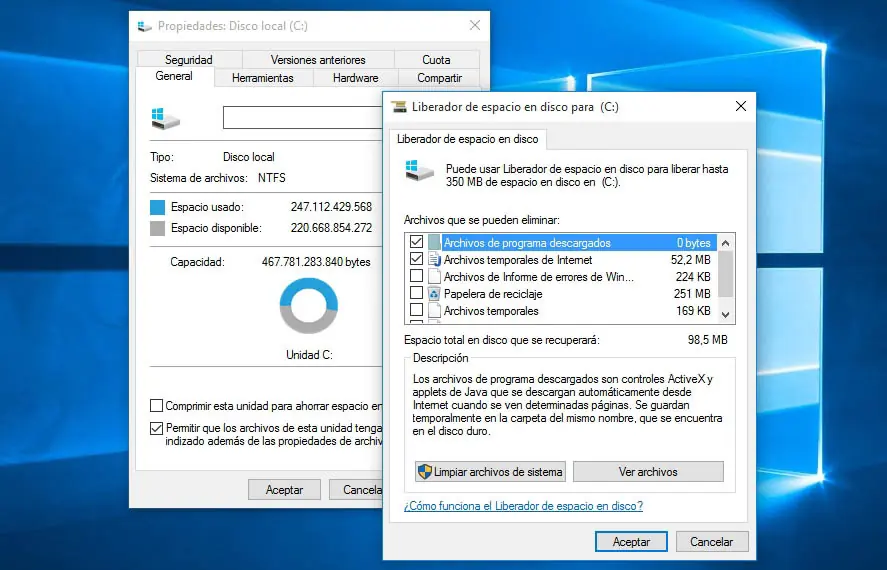
Task: Click the gray Espacio disponible color swatch
Action: (157, 228)
